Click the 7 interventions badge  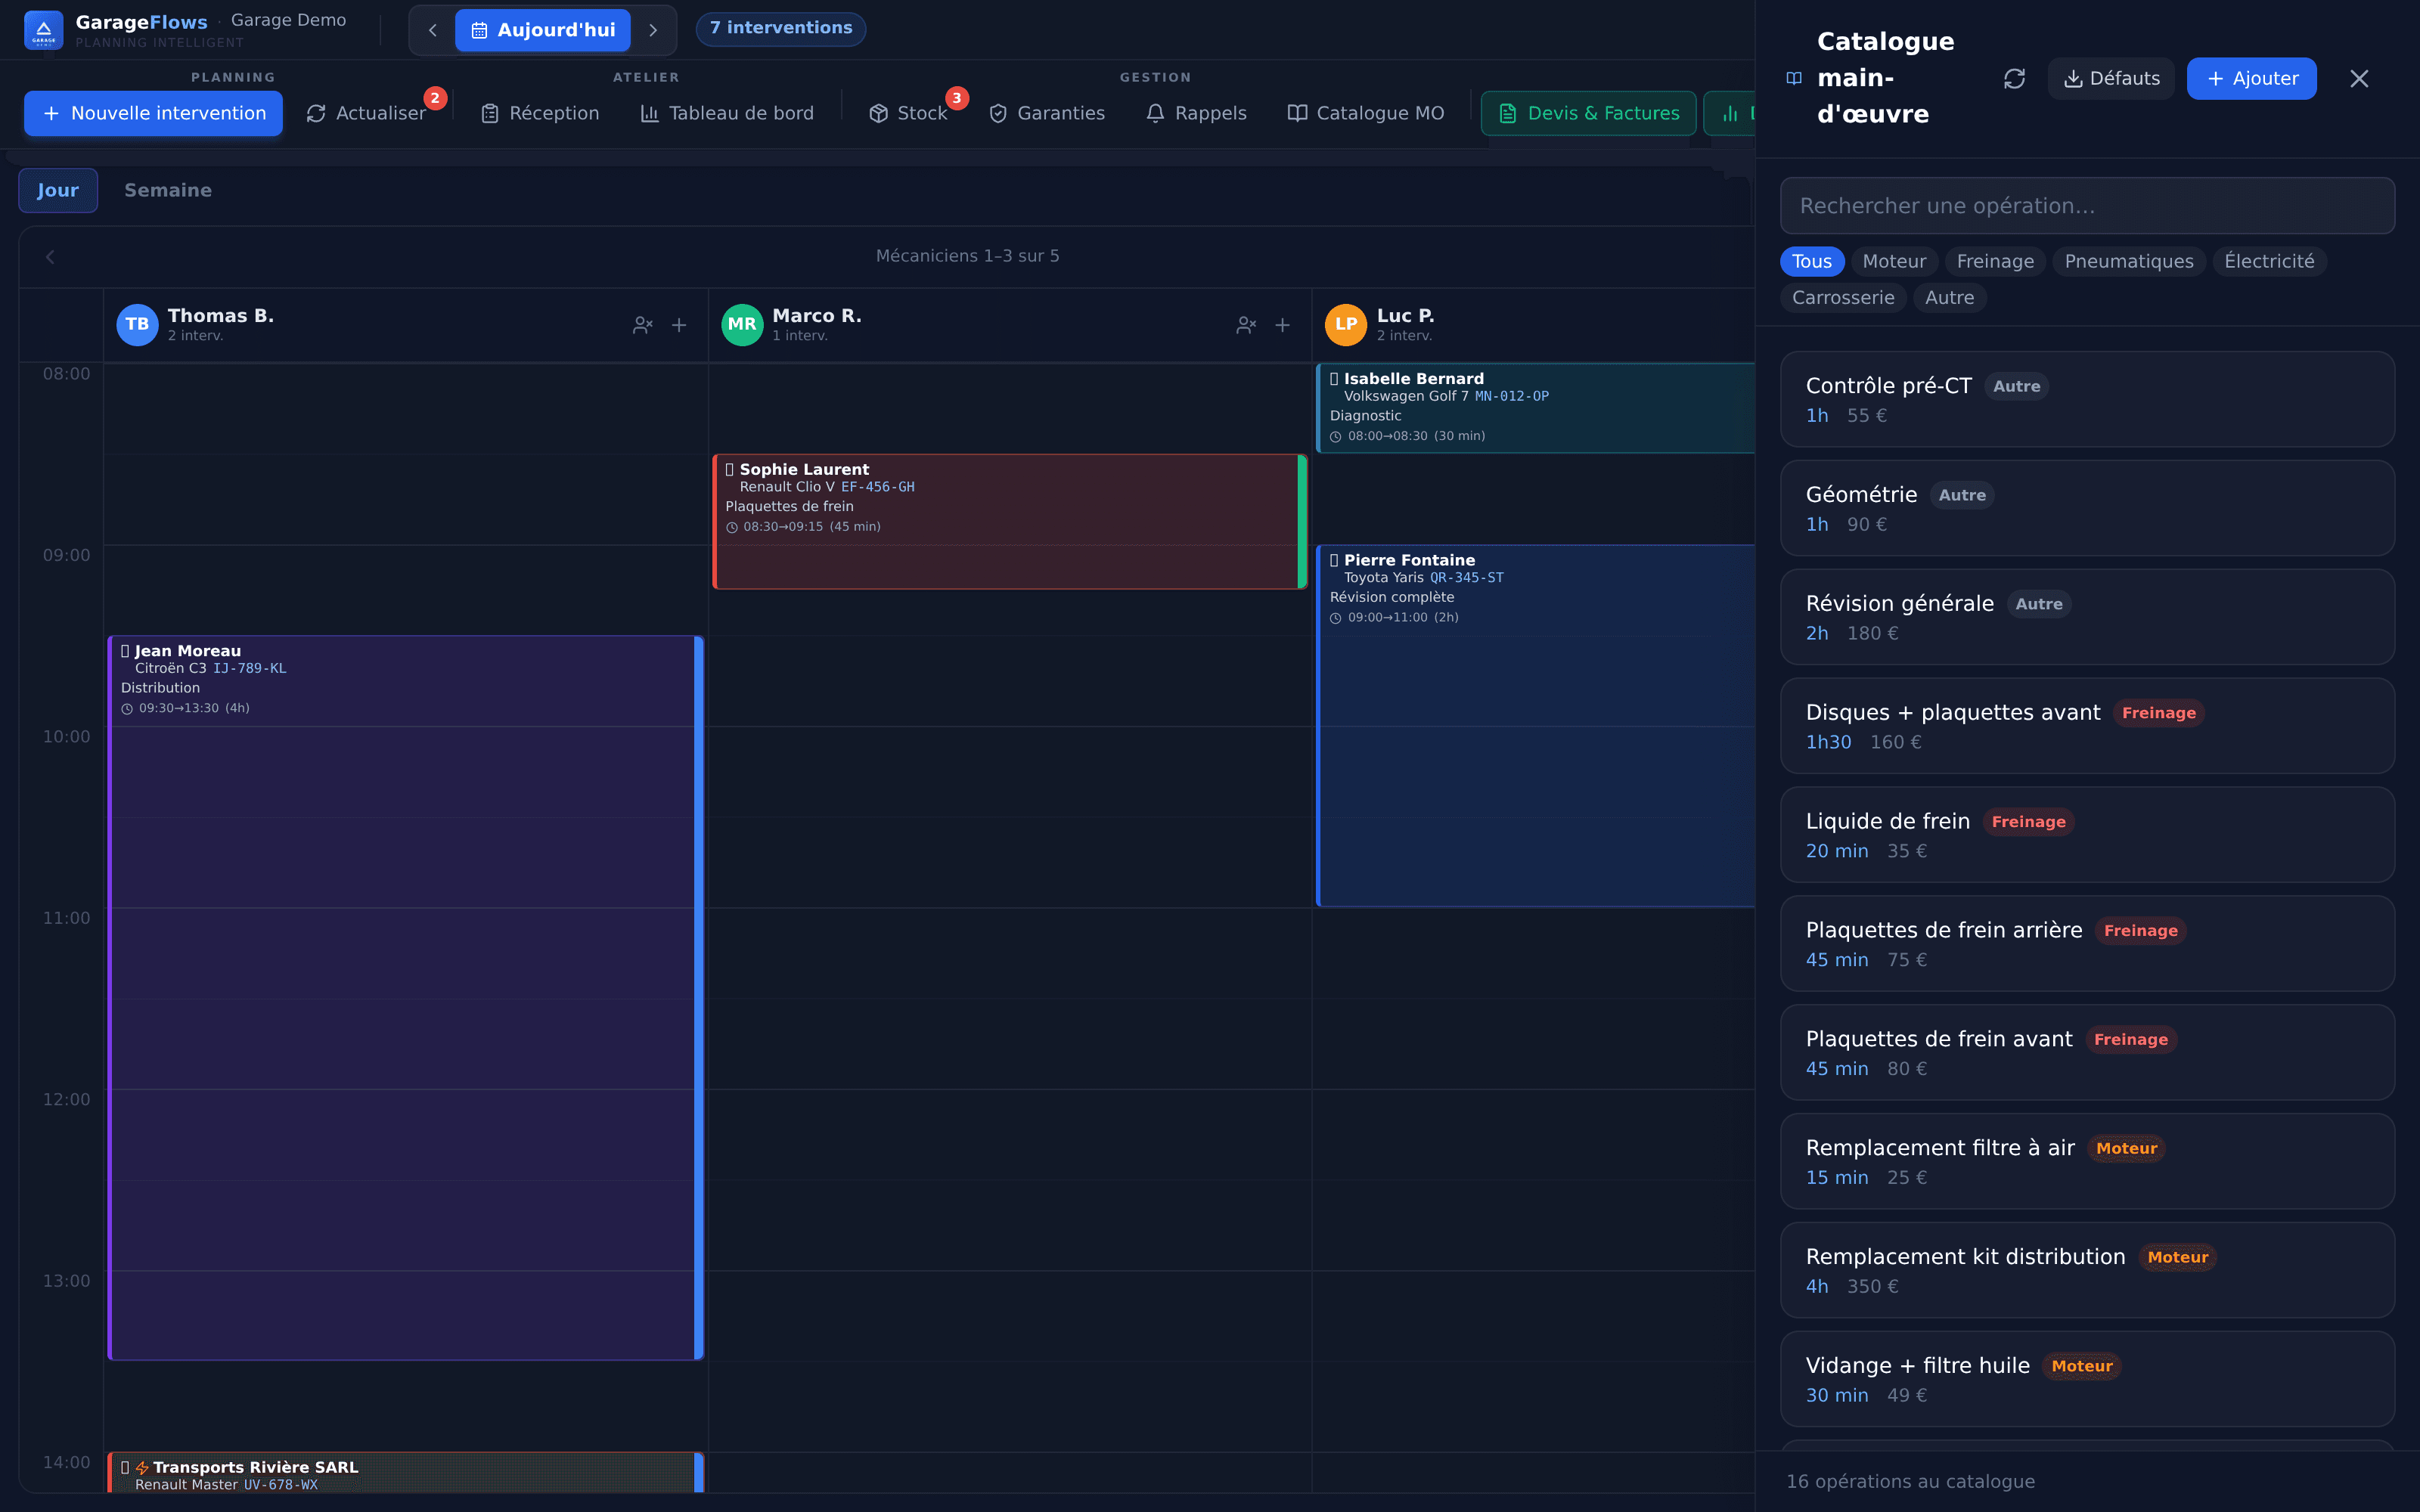click(x=781, y=28)
